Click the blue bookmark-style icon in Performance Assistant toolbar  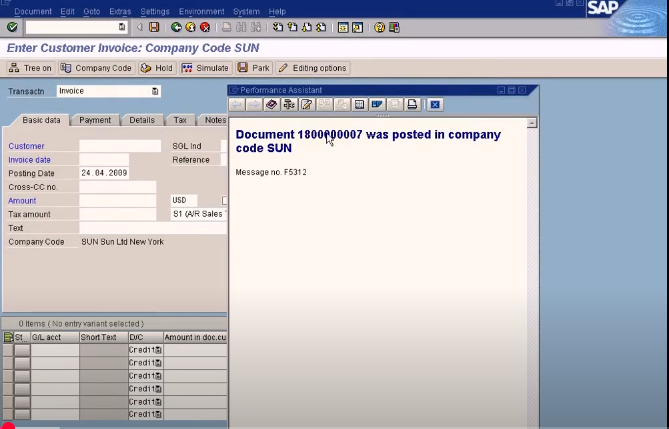377,105
